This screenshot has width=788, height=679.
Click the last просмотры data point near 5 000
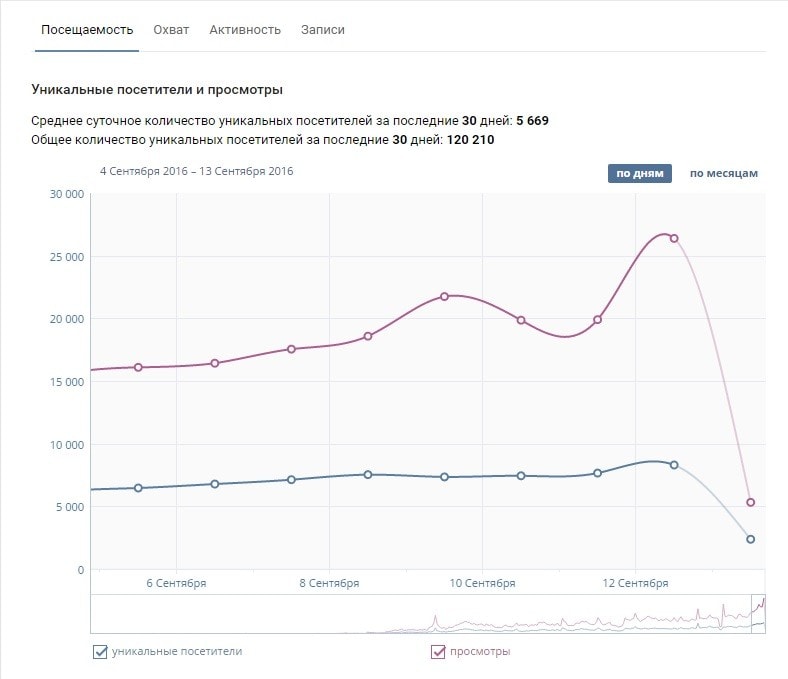click(x=751, y=502)
